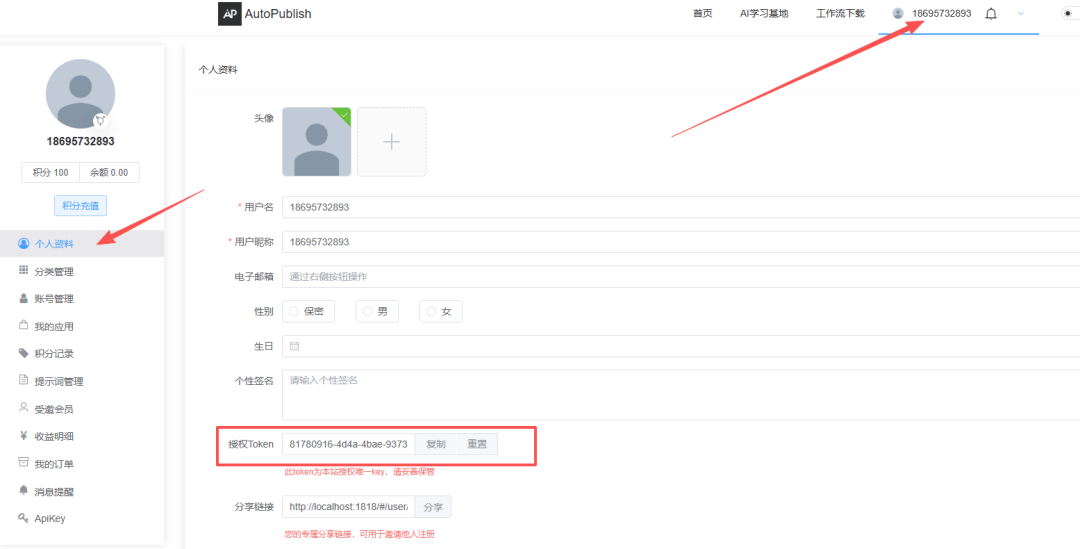Screen dimensions: 1080x549
Task: Click the calendar icon in 生日 field
Action: click(x=294, y=346)
